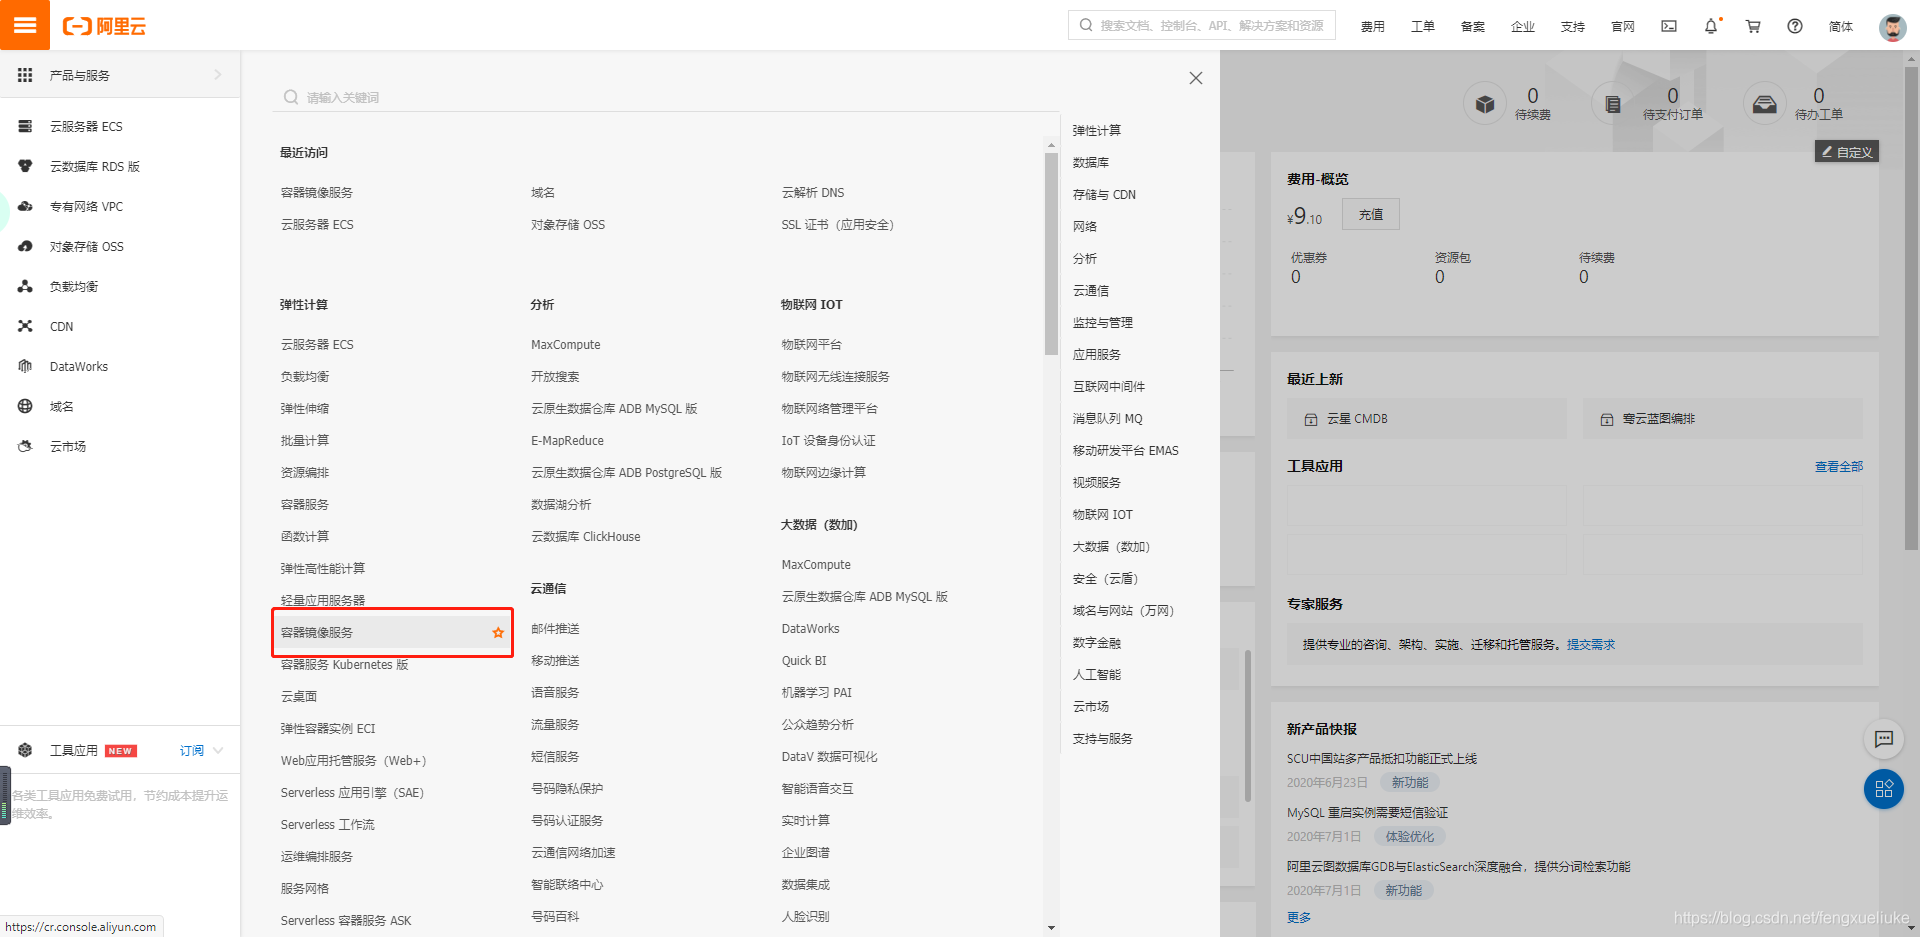Click the tool application icon
1920x937 pixels.
(25, 750)
